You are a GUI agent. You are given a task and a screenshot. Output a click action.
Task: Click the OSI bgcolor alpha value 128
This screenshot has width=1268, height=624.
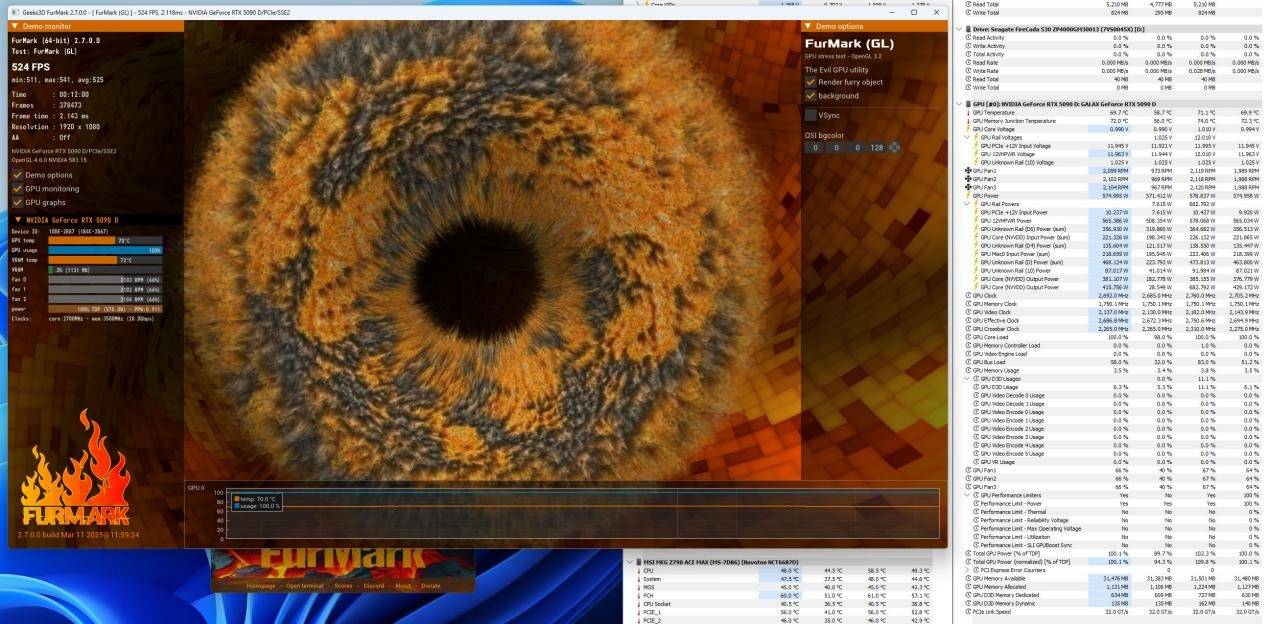point(876,148)
